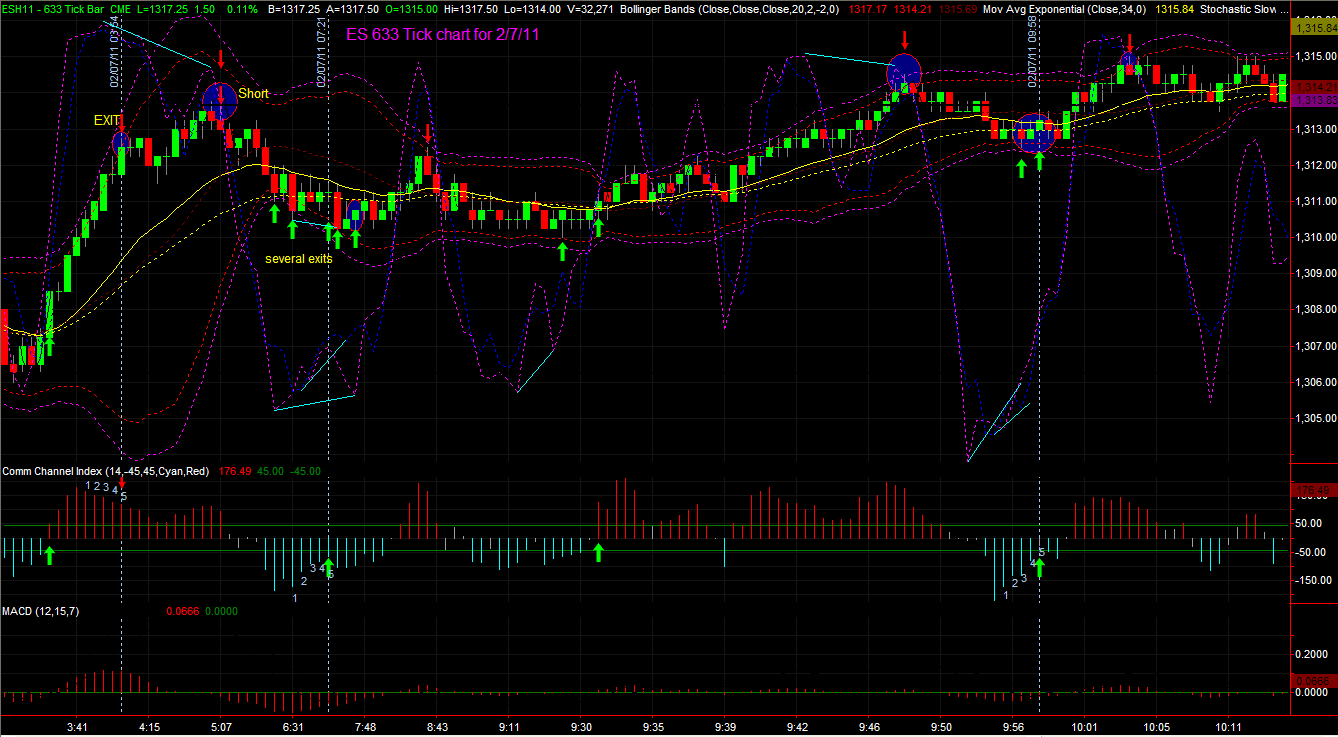The width and height of the screenshot is (1338, 737).
Task: Click the 0.11% percent change value
Action: [x=242, y=8]
